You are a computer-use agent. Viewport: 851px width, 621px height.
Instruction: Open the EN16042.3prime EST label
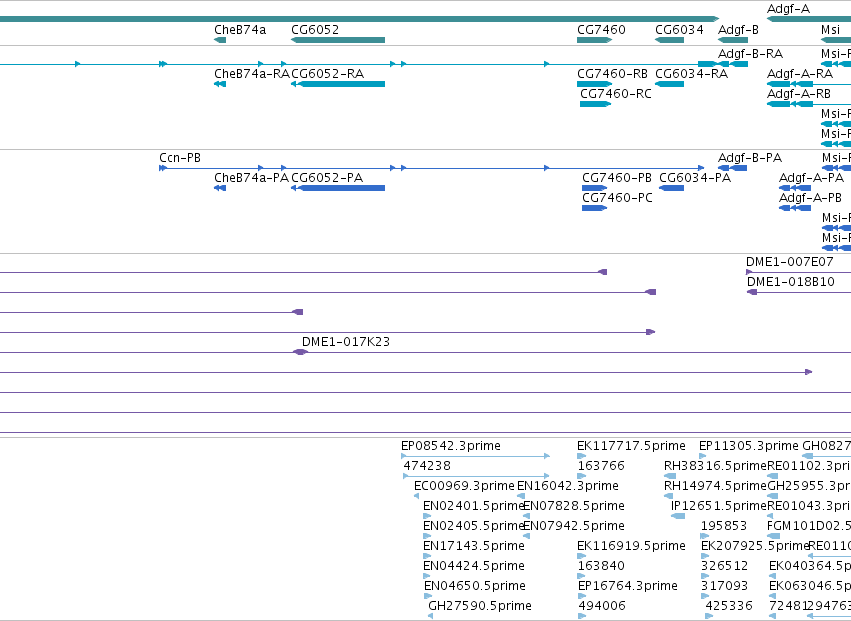(568, 486)
